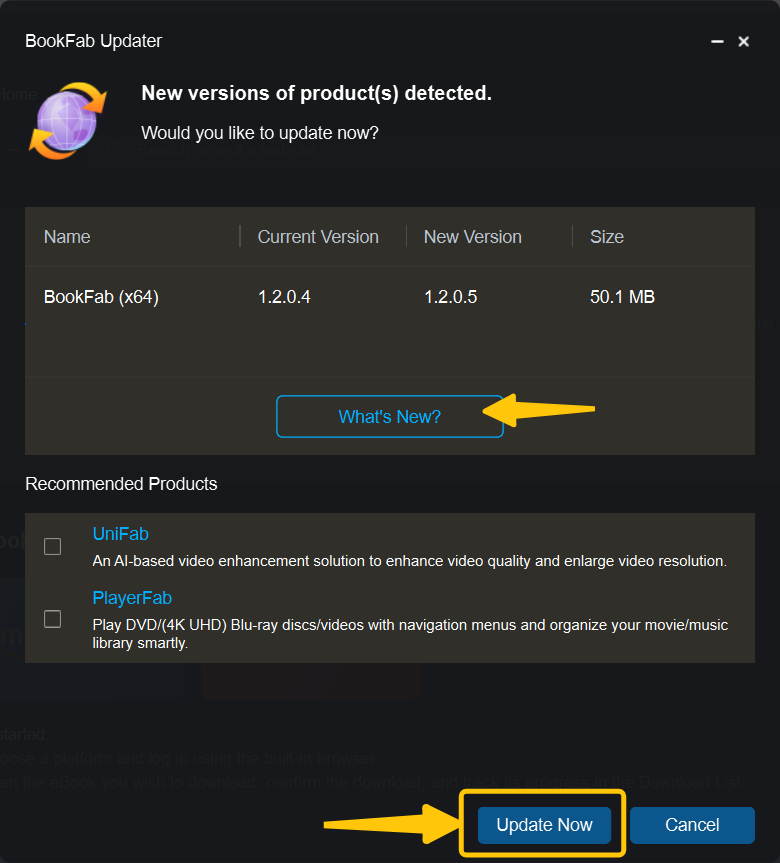The image size is (780, 863).
Task: Open the UniFab product link
Action: tap(120, 534)
